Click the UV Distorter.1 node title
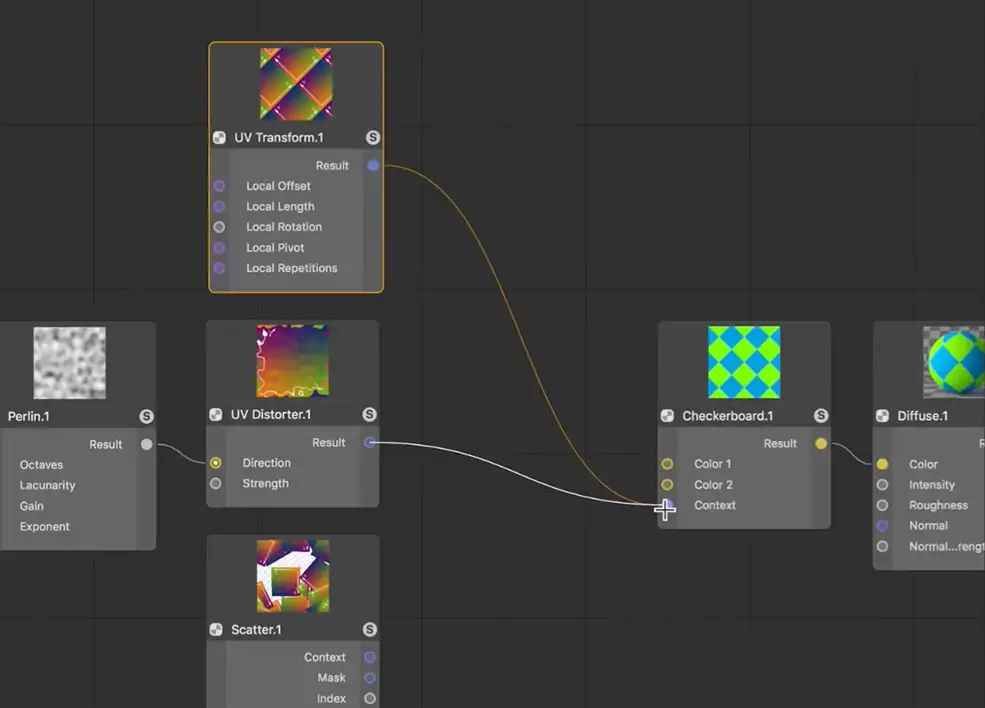 [271, 415]
